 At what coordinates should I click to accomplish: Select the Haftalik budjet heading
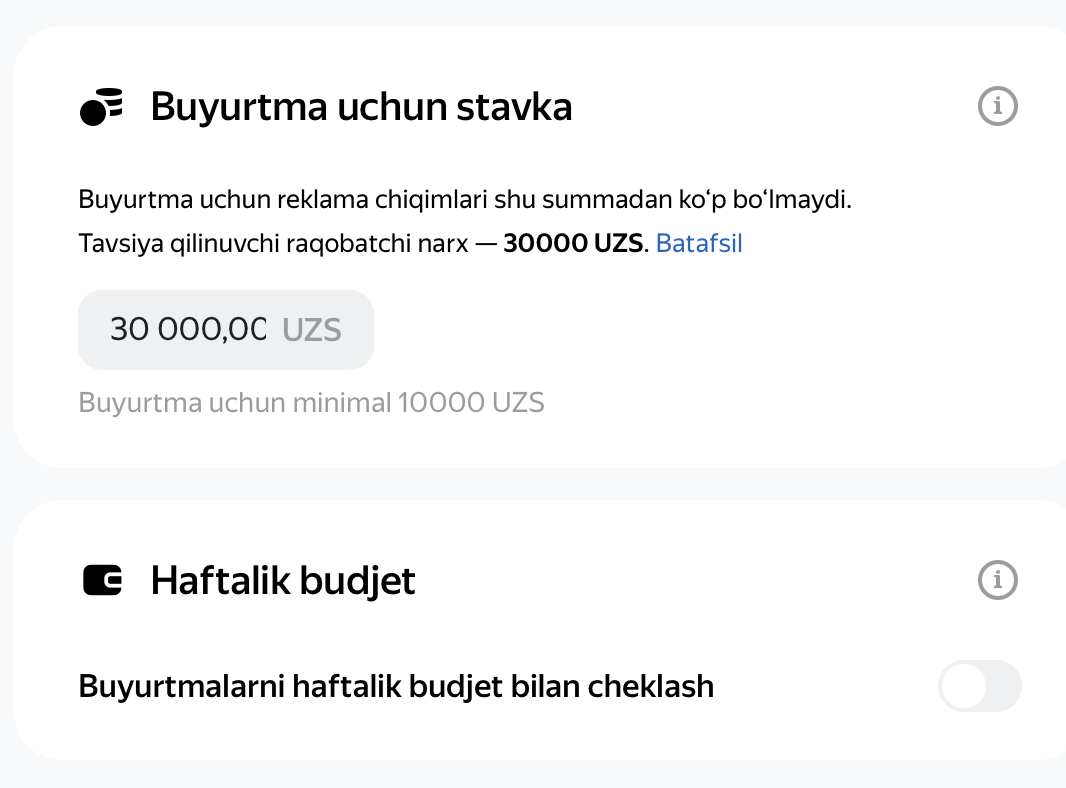tap(283, 581)
